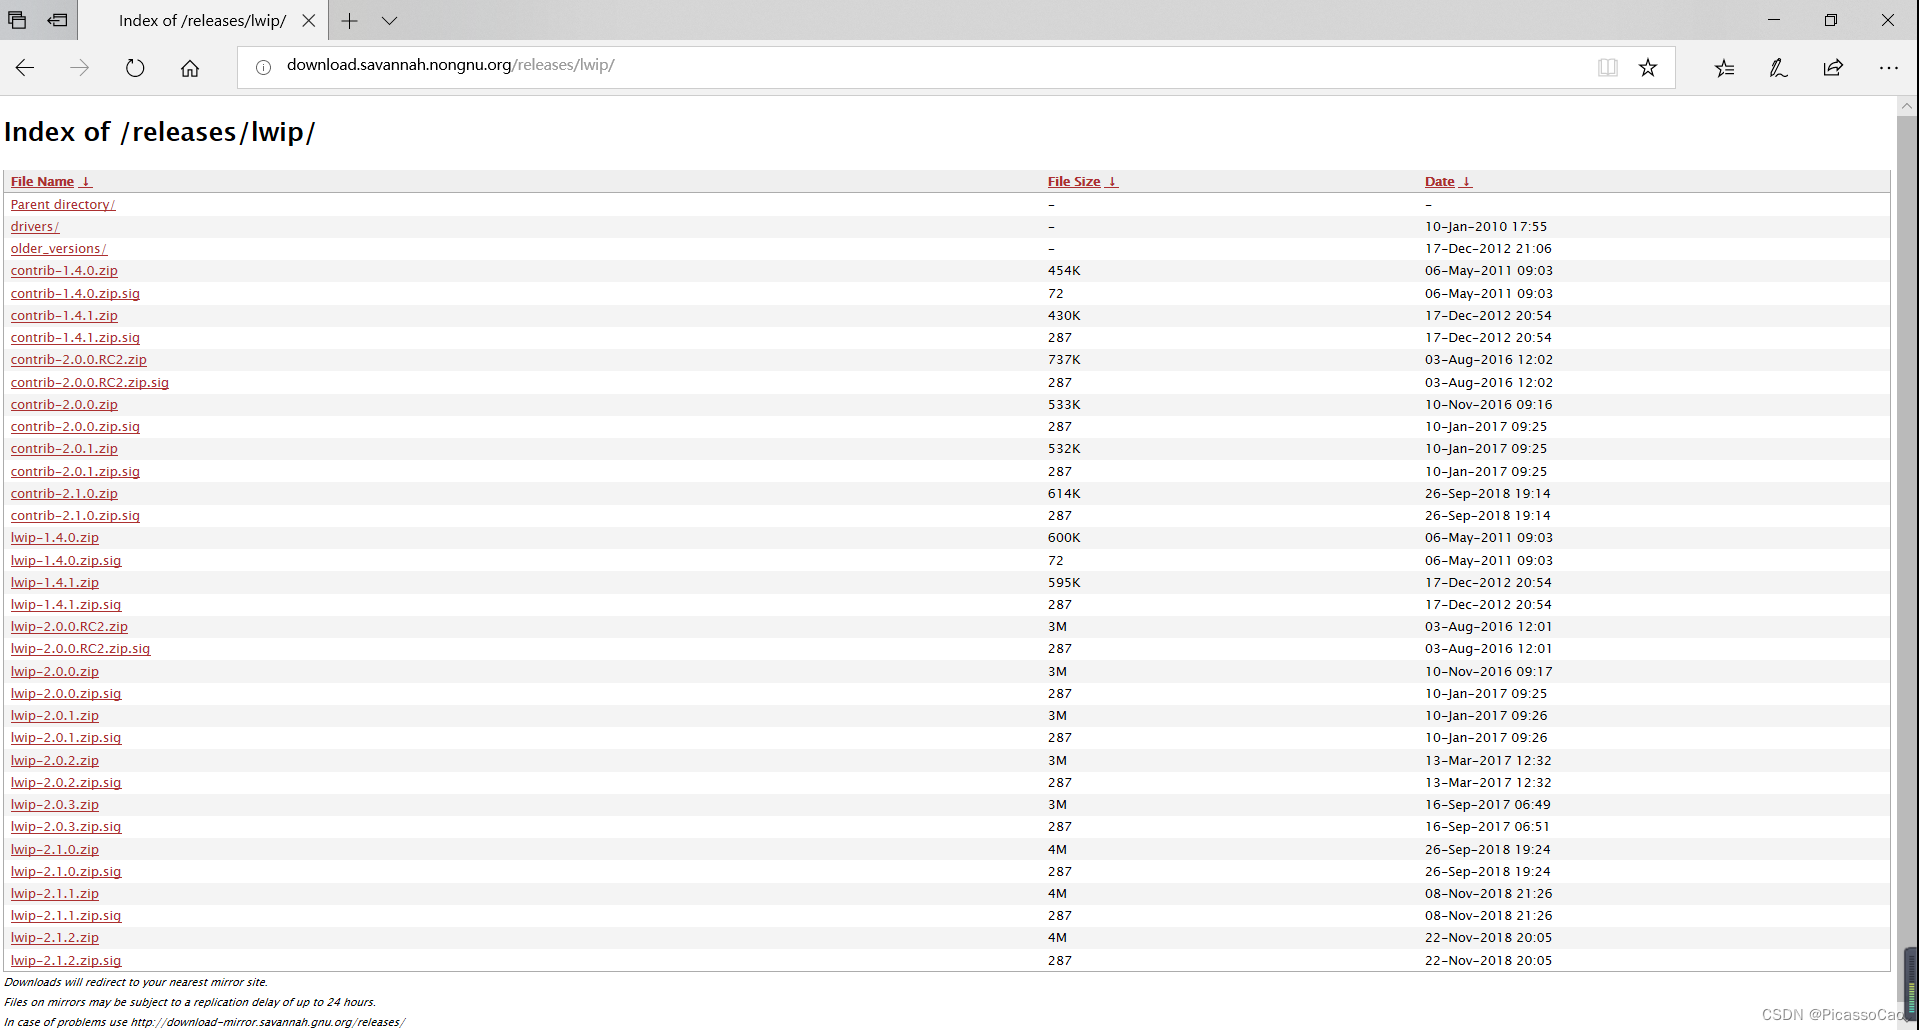
Task: Open the browser settings and more menu
Action: 1888,68
